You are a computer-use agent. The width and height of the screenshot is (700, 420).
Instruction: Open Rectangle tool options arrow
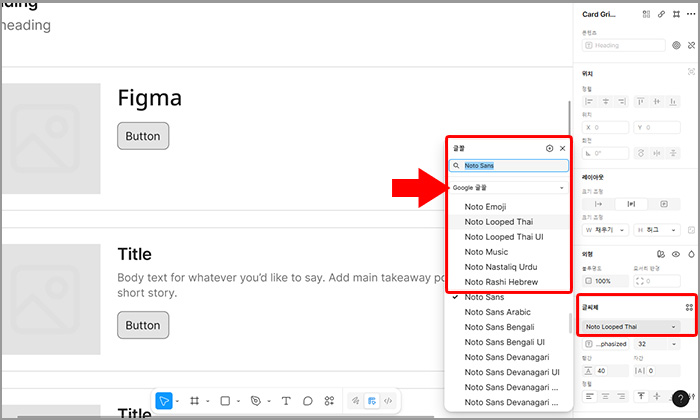238,401
